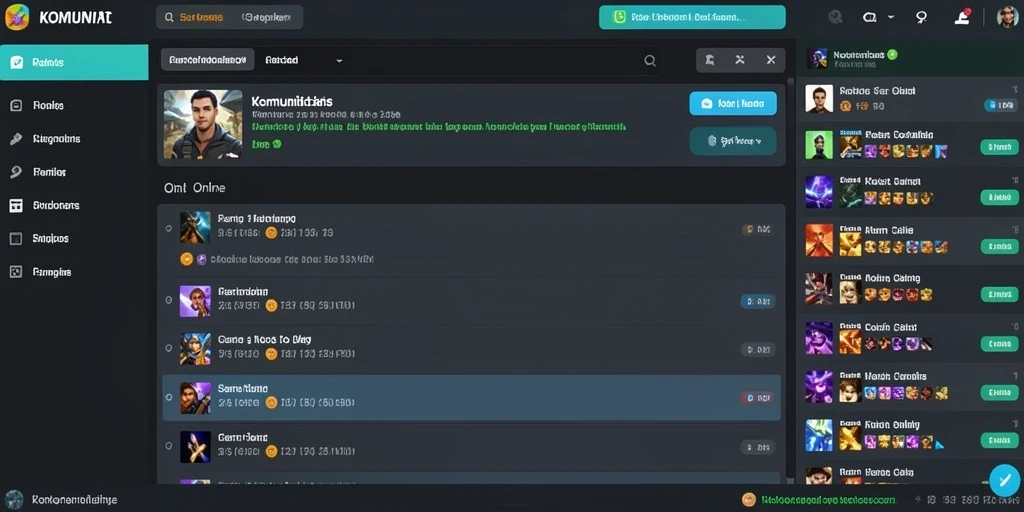Open the notification bell with red badge
1024x512 pixels.
click(962, 17)
